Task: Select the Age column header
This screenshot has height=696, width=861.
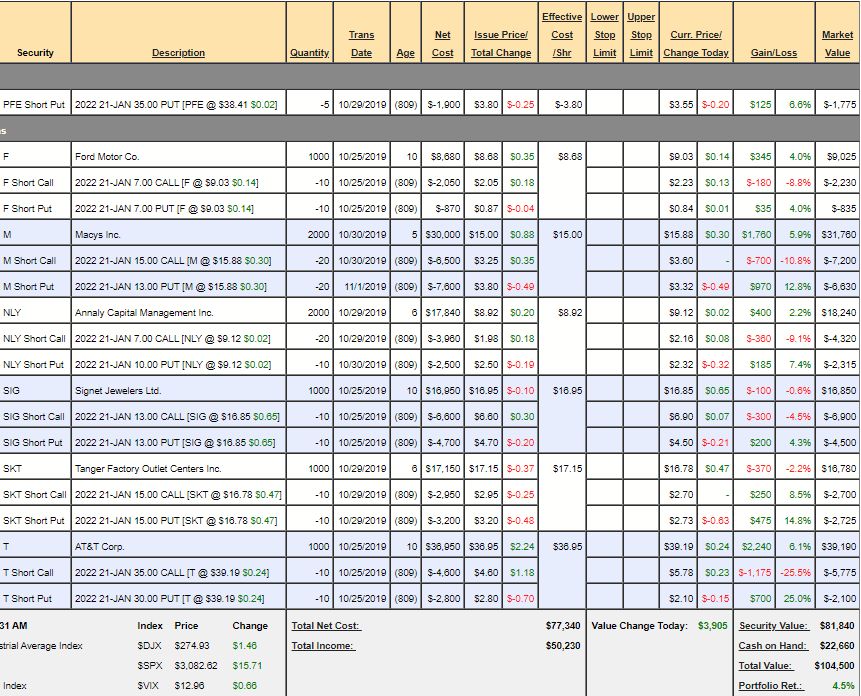Action: click(x=405, y=53)
